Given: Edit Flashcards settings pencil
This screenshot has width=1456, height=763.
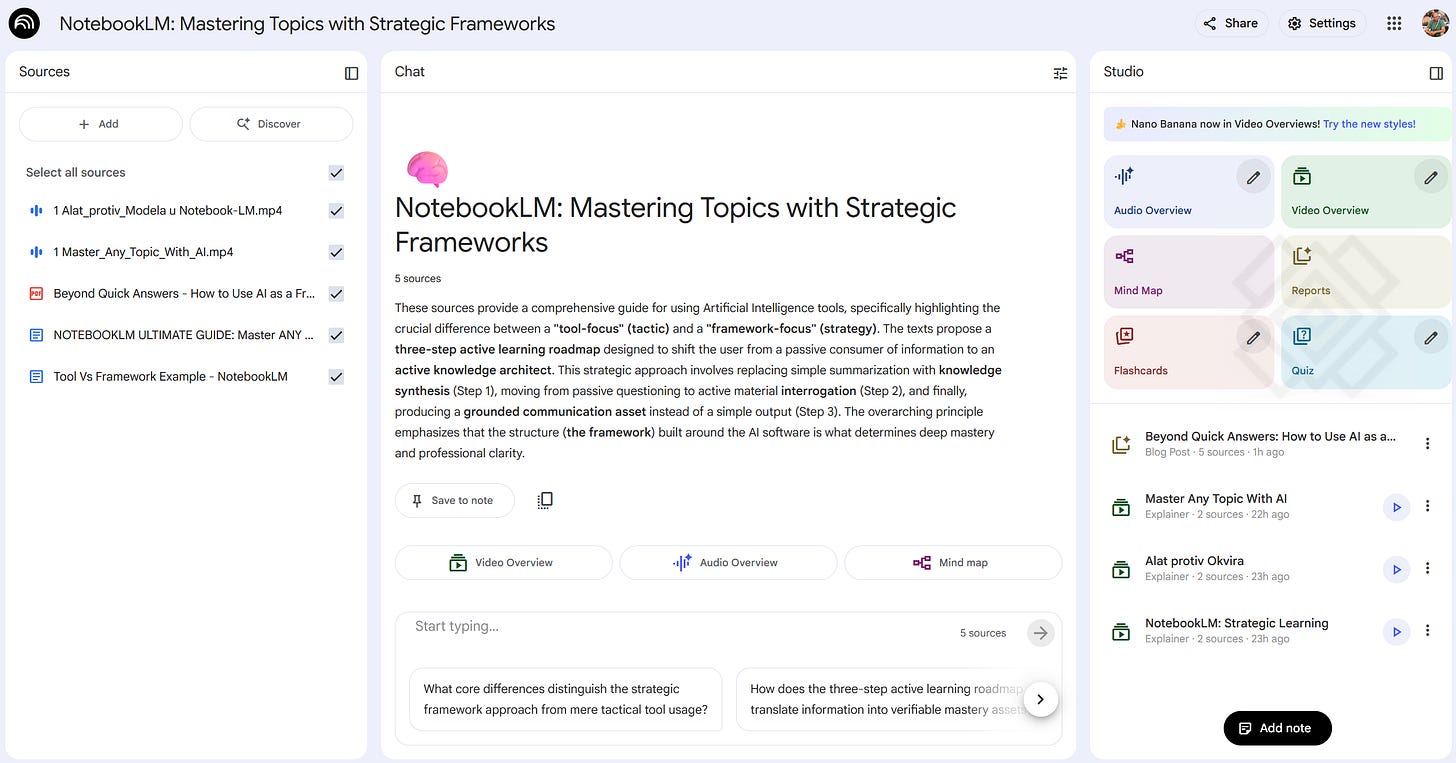Looking at the screenshot, I should pos(1253,338).
